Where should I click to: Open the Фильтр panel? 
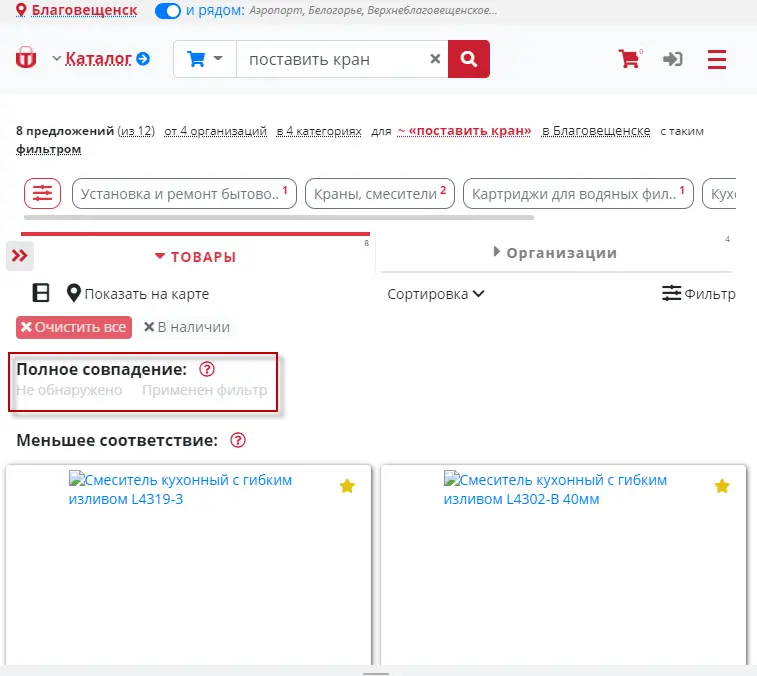(699, 294)
